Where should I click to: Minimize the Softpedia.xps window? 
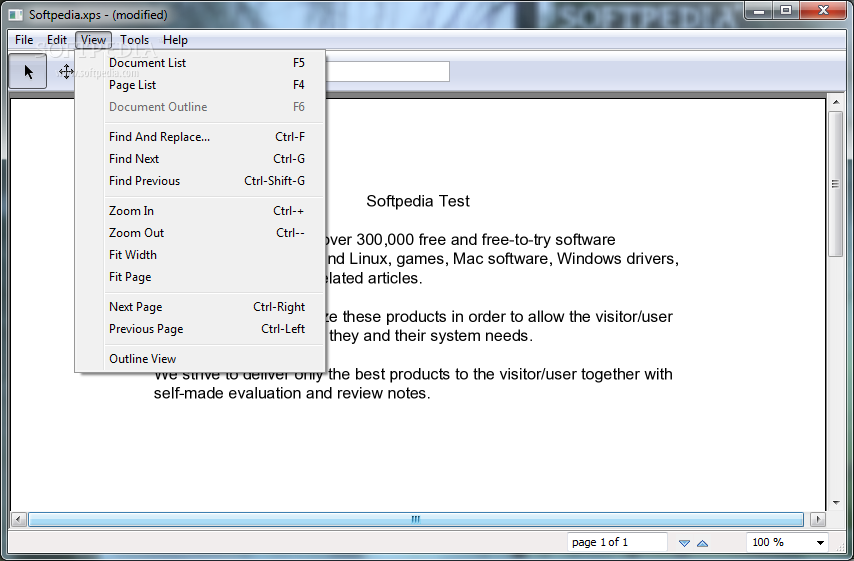(760, 11)
